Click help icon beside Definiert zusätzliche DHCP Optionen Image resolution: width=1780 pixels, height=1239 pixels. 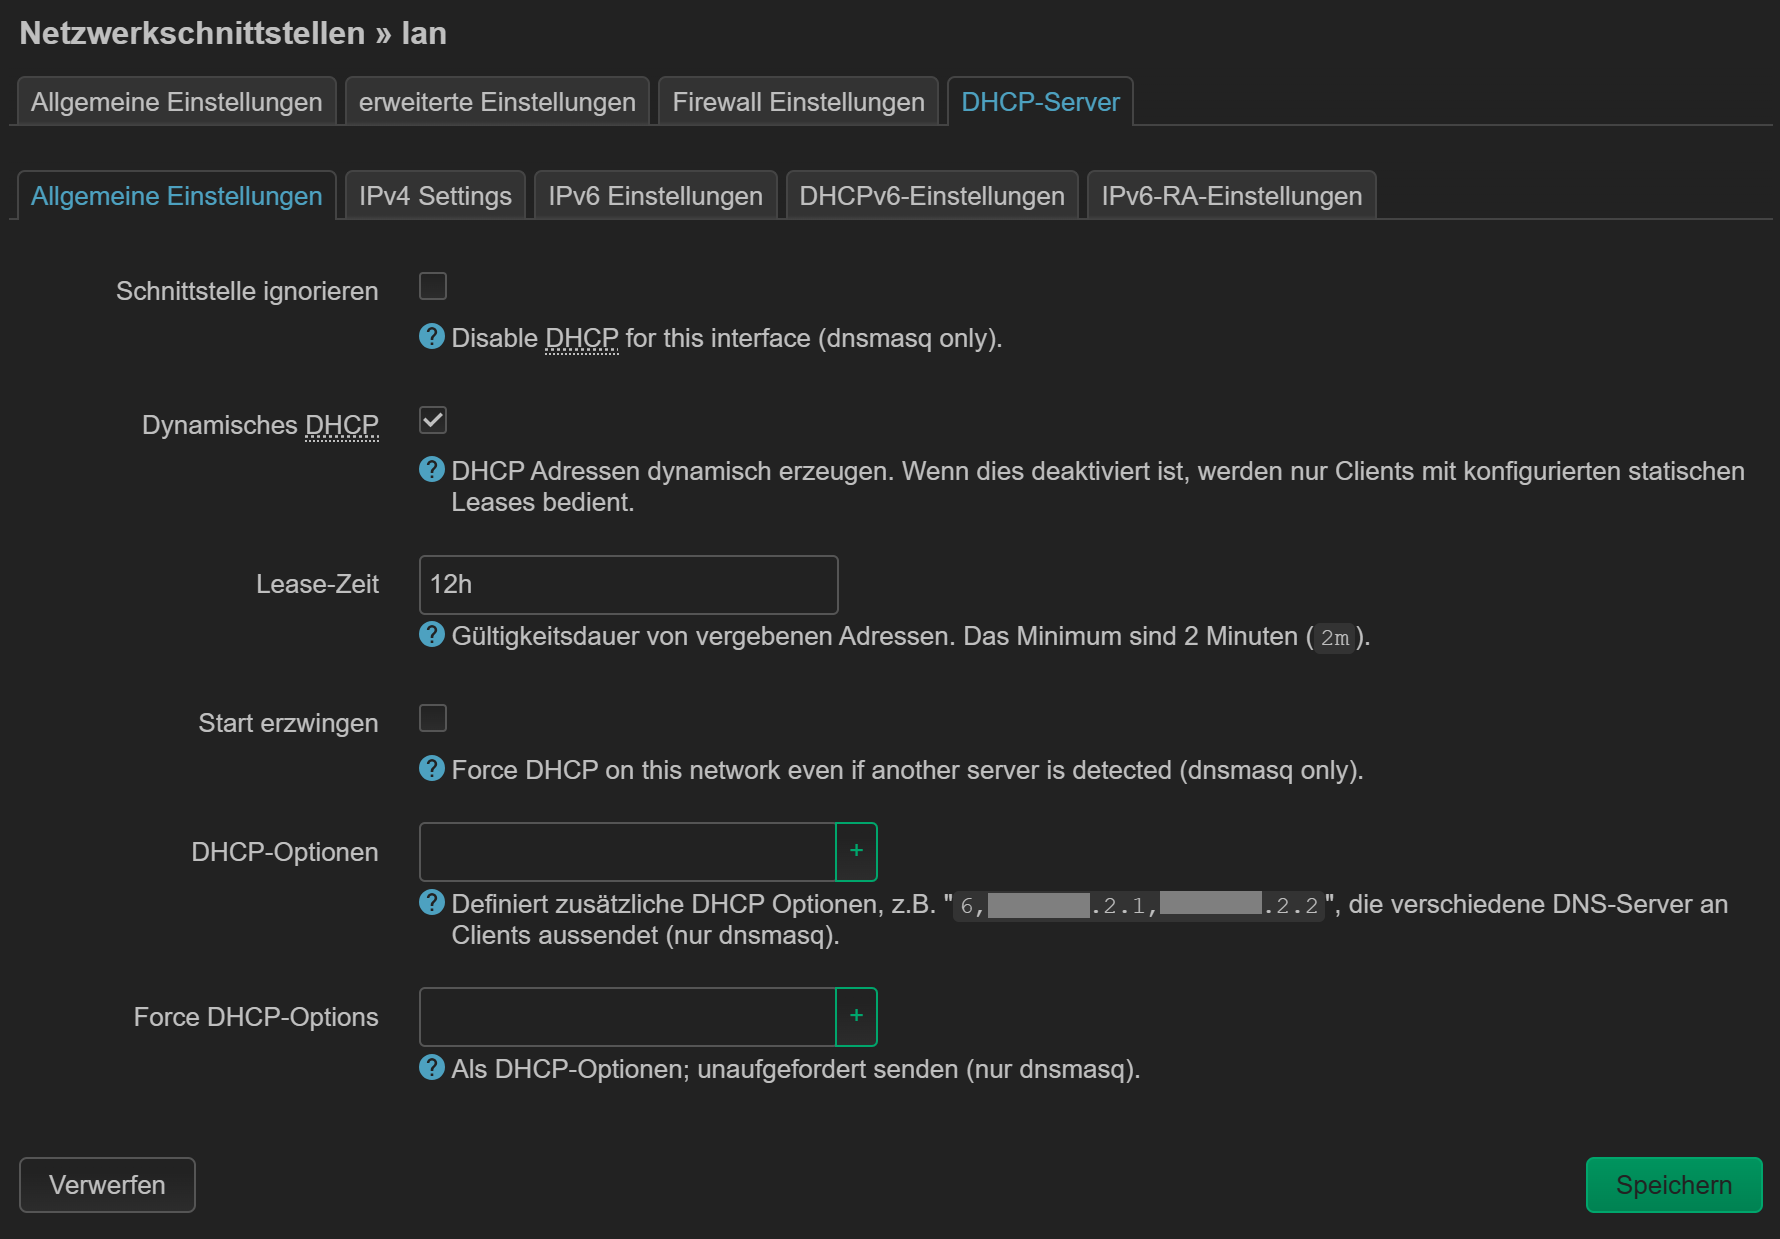point(431,902)
